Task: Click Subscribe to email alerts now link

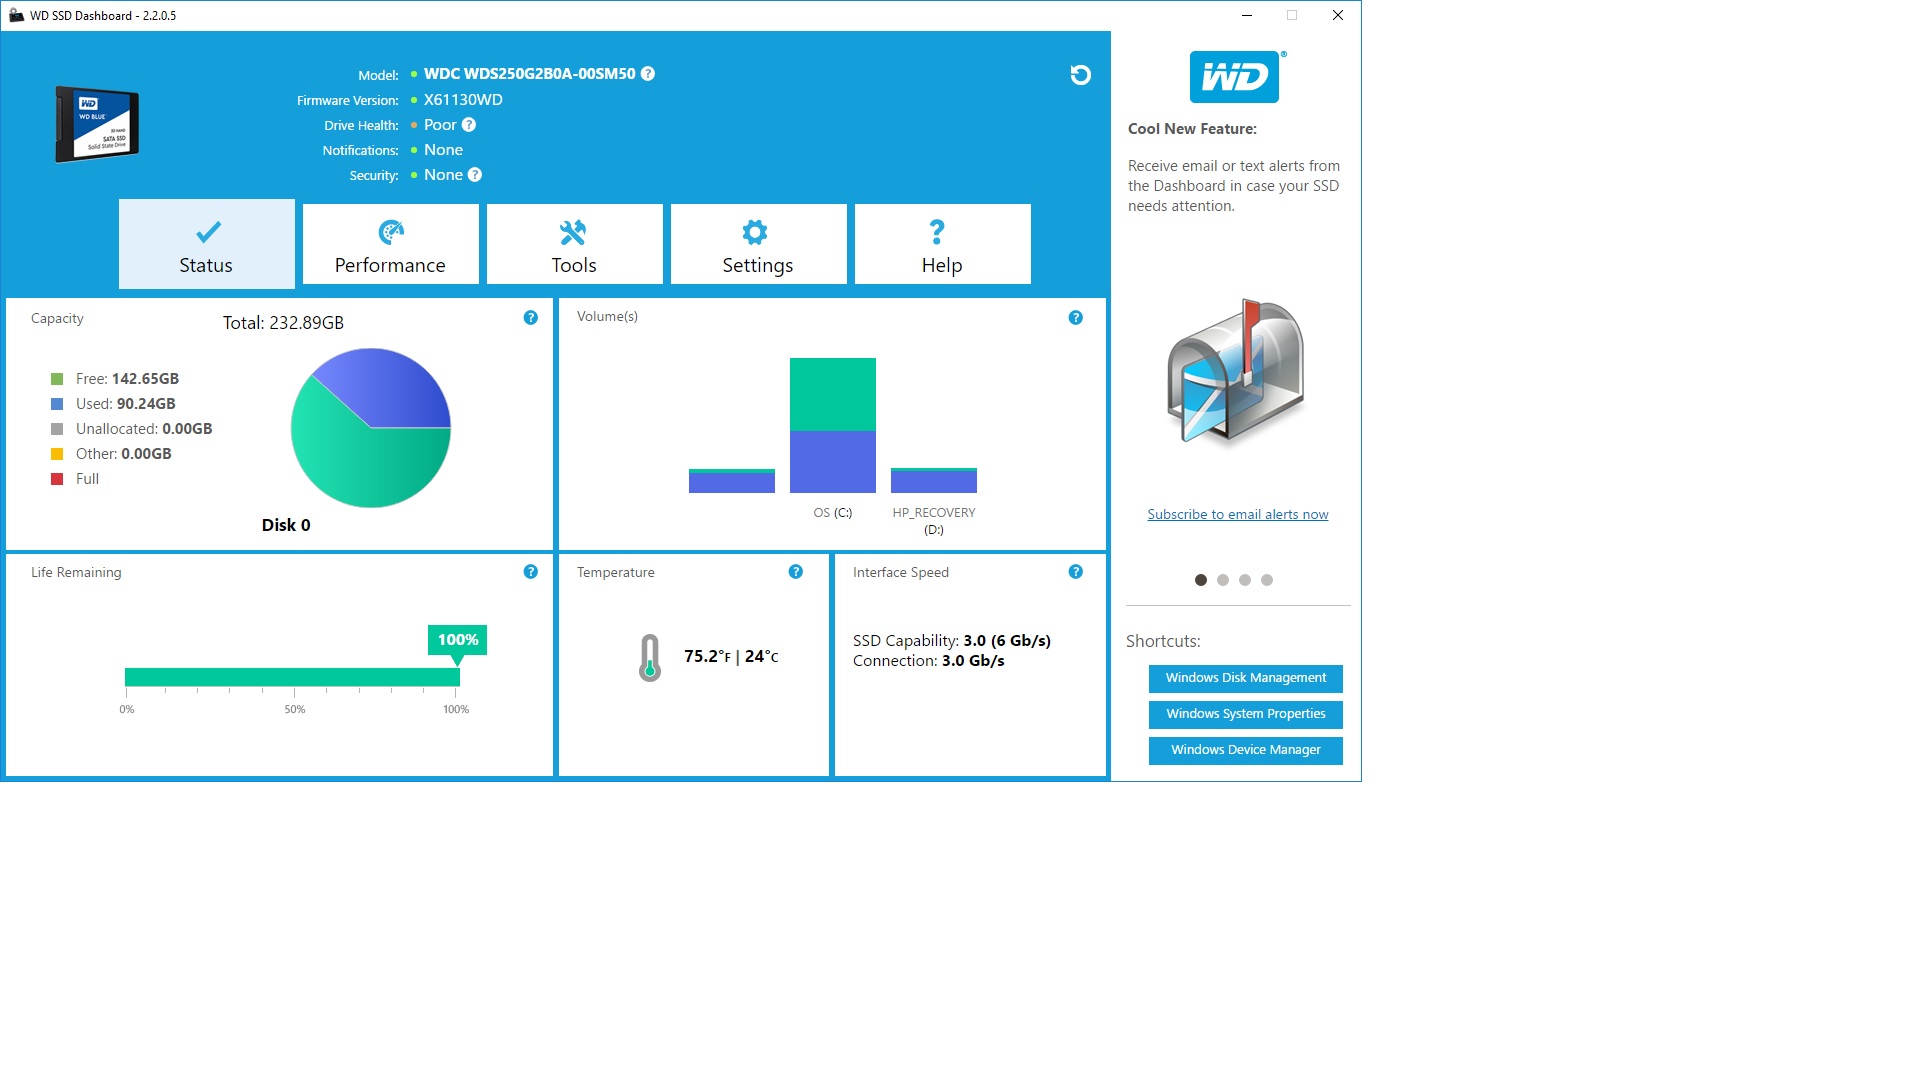Action: coord(1237,515)
